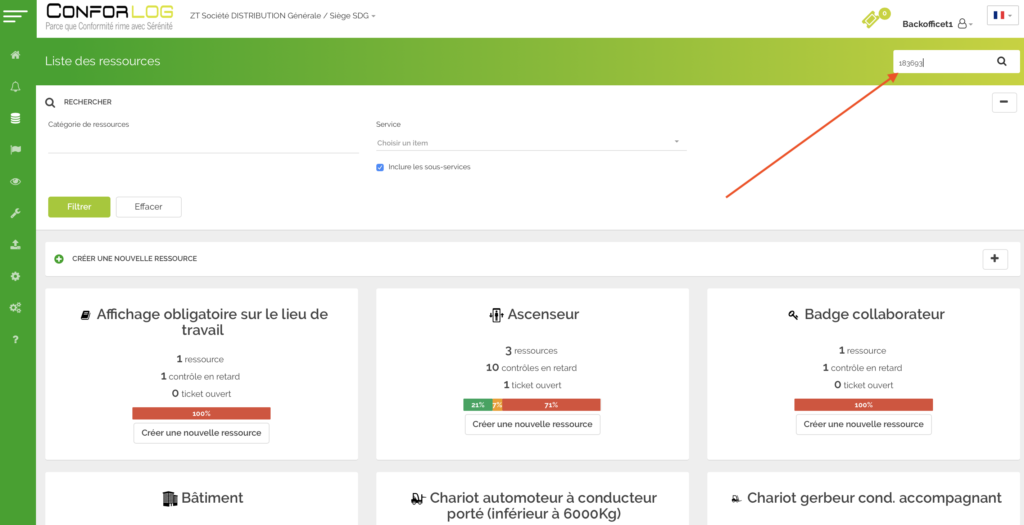1024x525 pixels.
Task: Open the Backoffice1 user menu
Action: pos(937,23)
